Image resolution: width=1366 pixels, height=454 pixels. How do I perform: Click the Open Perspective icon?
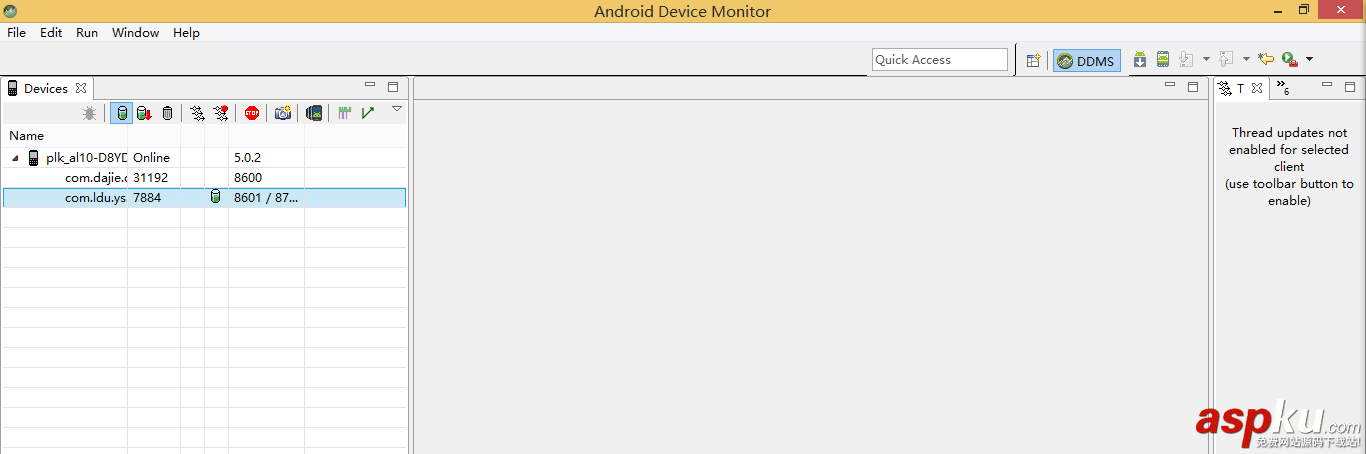[x=1034, y=60]
